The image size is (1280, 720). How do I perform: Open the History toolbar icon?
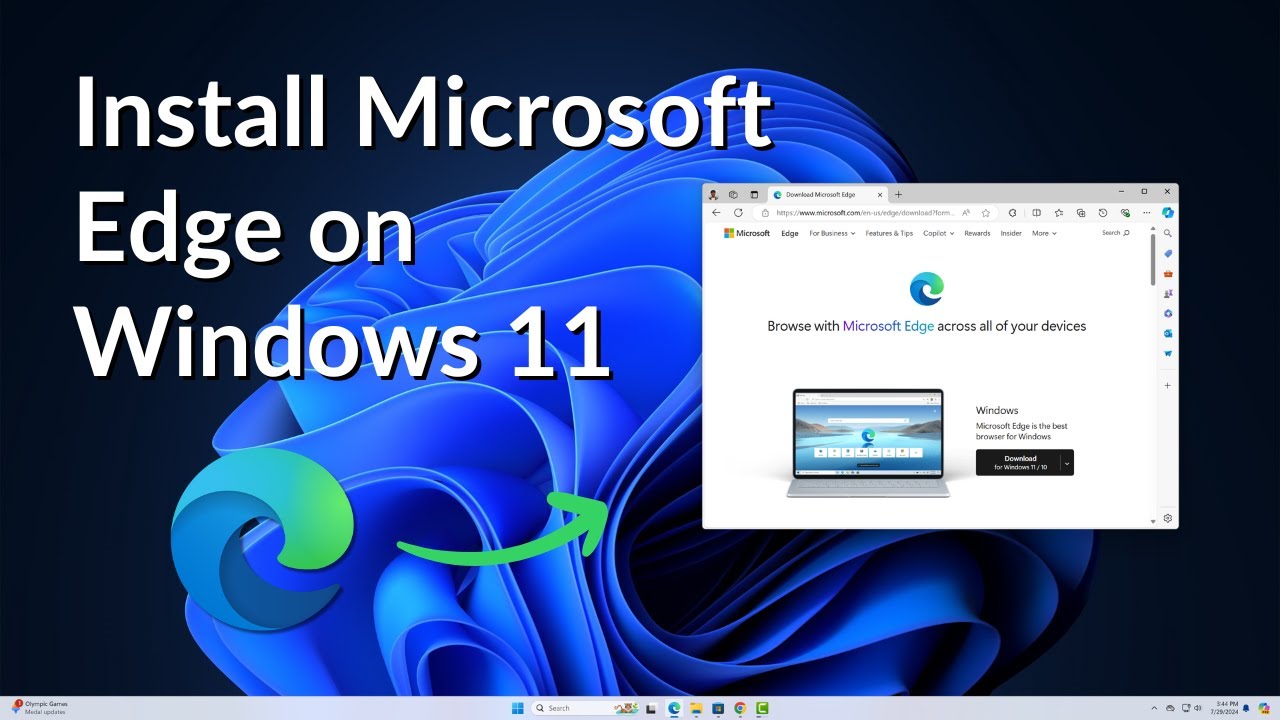pos(1103,213)
